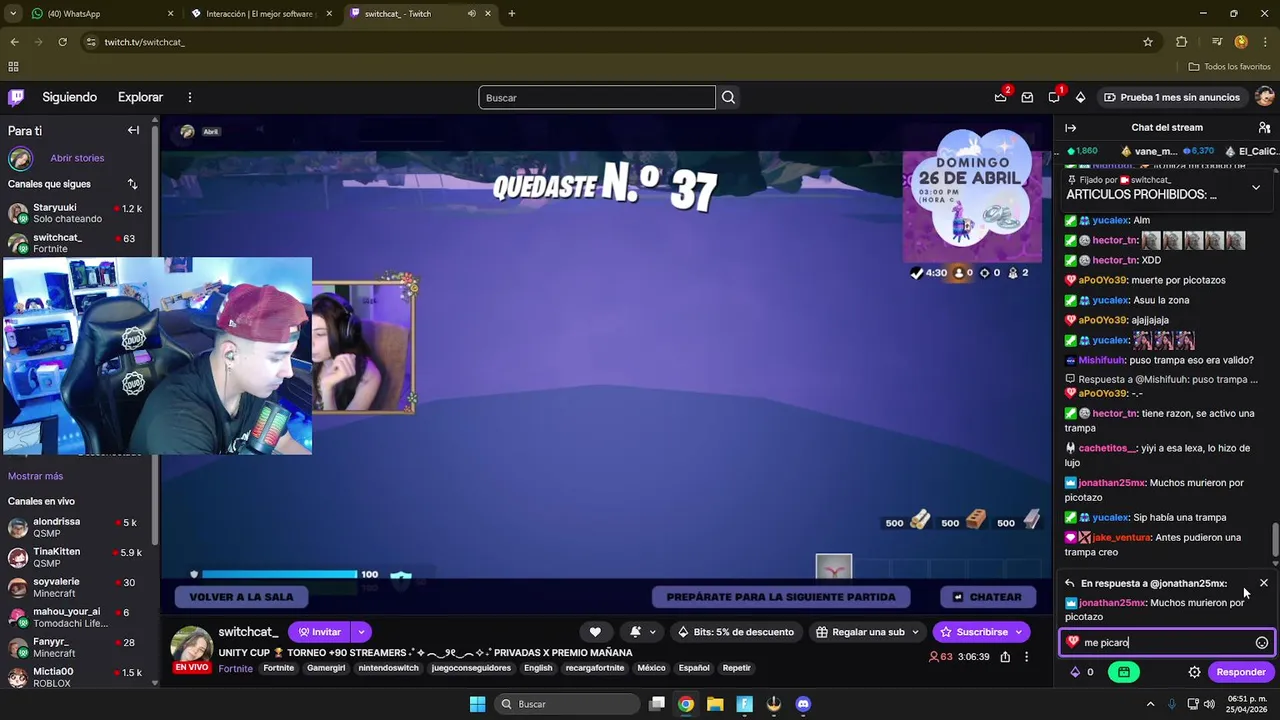1280x720 pixels.
Task: Open the Explorar navigation item
Action: click(140, 97)
